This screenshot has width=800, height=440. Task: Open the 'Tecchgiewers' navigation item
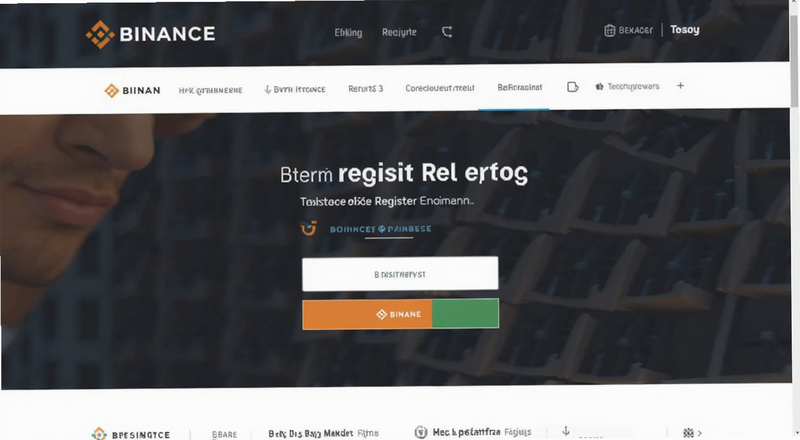click(627, 86)
